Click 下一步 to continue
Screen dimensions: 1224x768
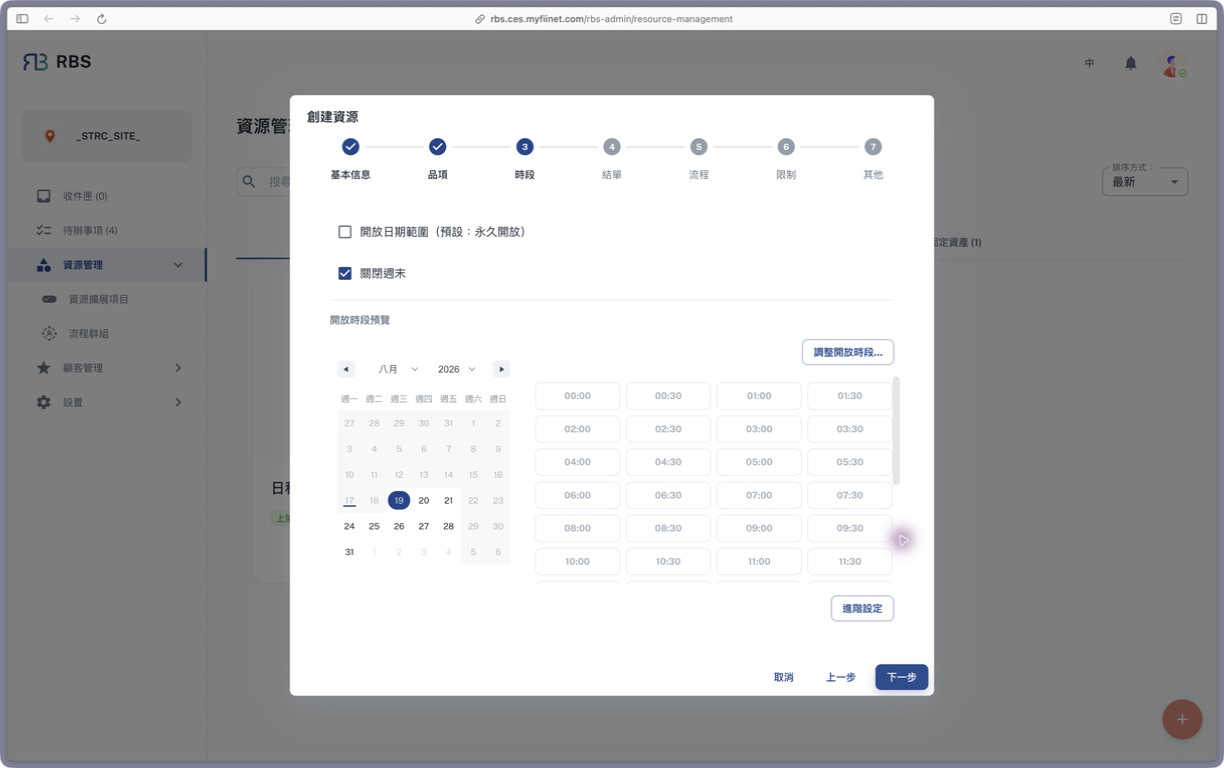point(902,677)
